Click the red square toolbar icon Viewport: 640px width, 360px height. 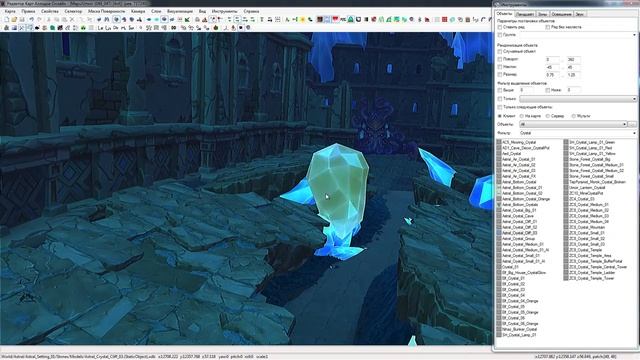(444, 20)
